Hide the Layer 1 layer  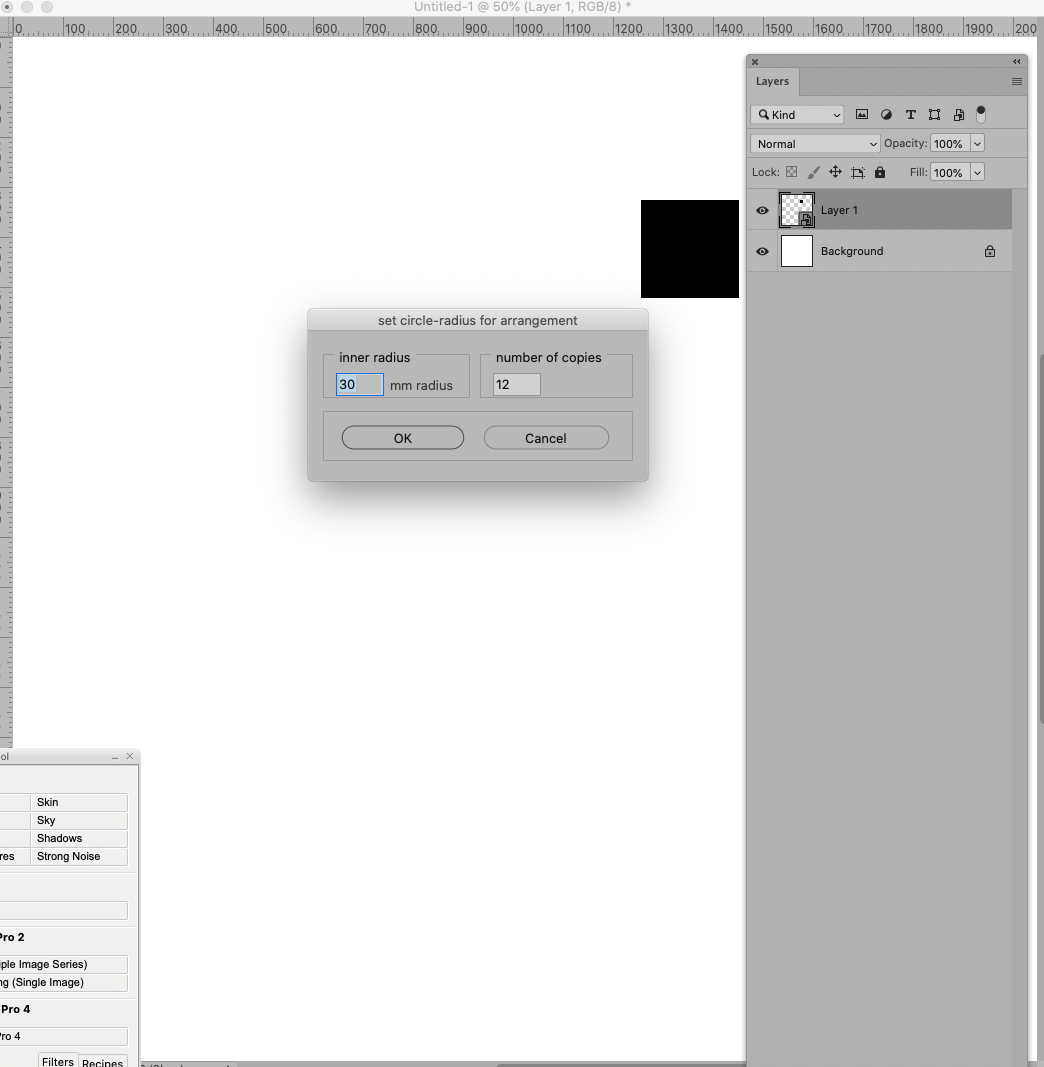[x=762, y=210]
